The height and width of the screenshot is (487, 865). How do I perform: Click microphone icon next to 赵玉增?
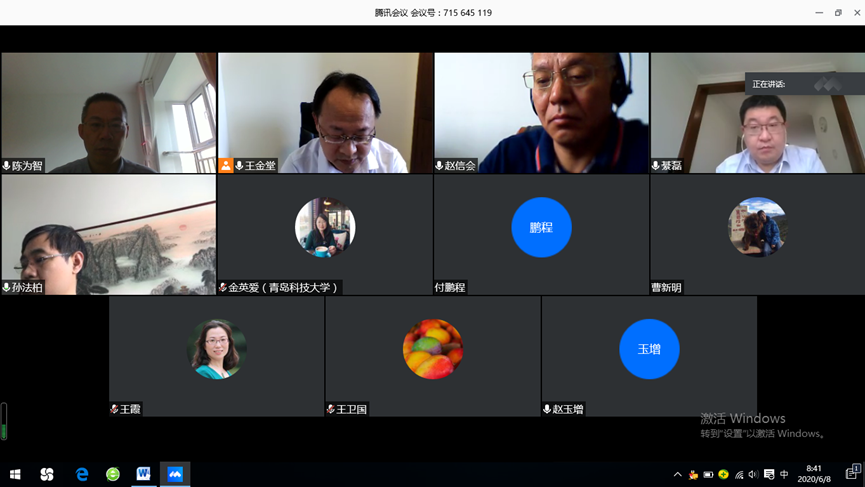548,409
